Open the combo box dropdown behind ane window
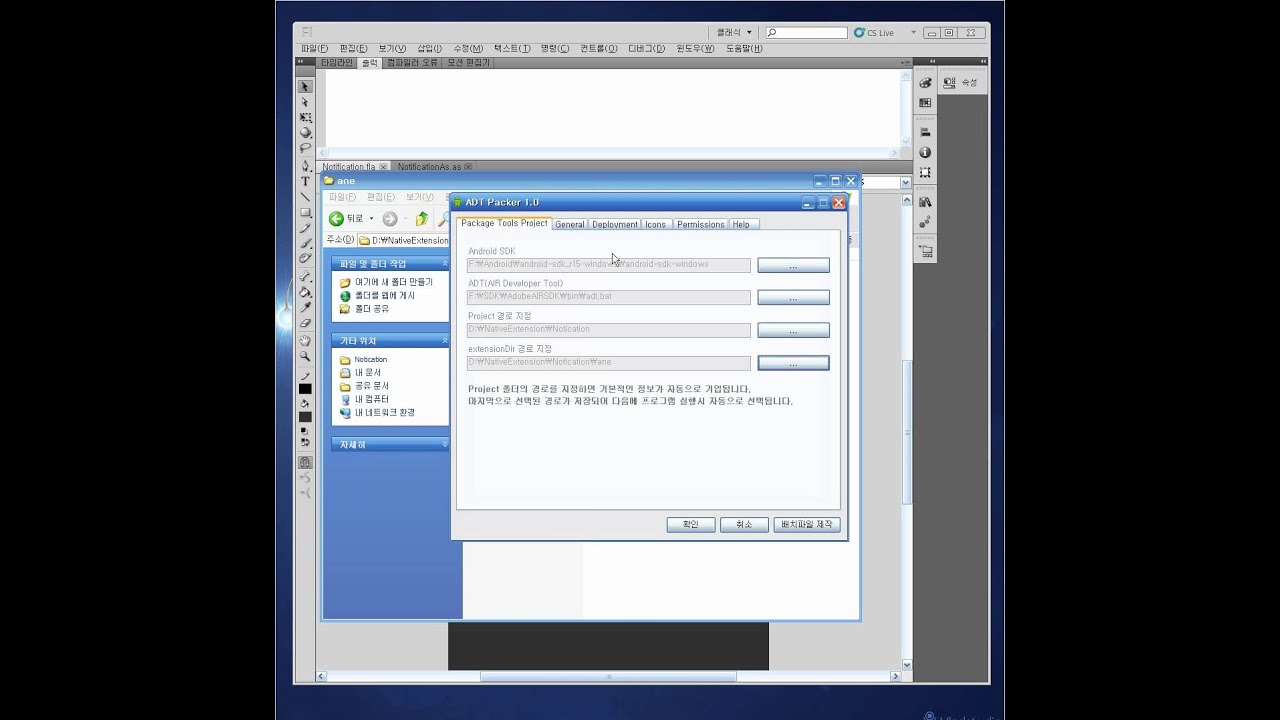Image resolution: width=1280 pixels, height=720 pixels. coord(905,182)
